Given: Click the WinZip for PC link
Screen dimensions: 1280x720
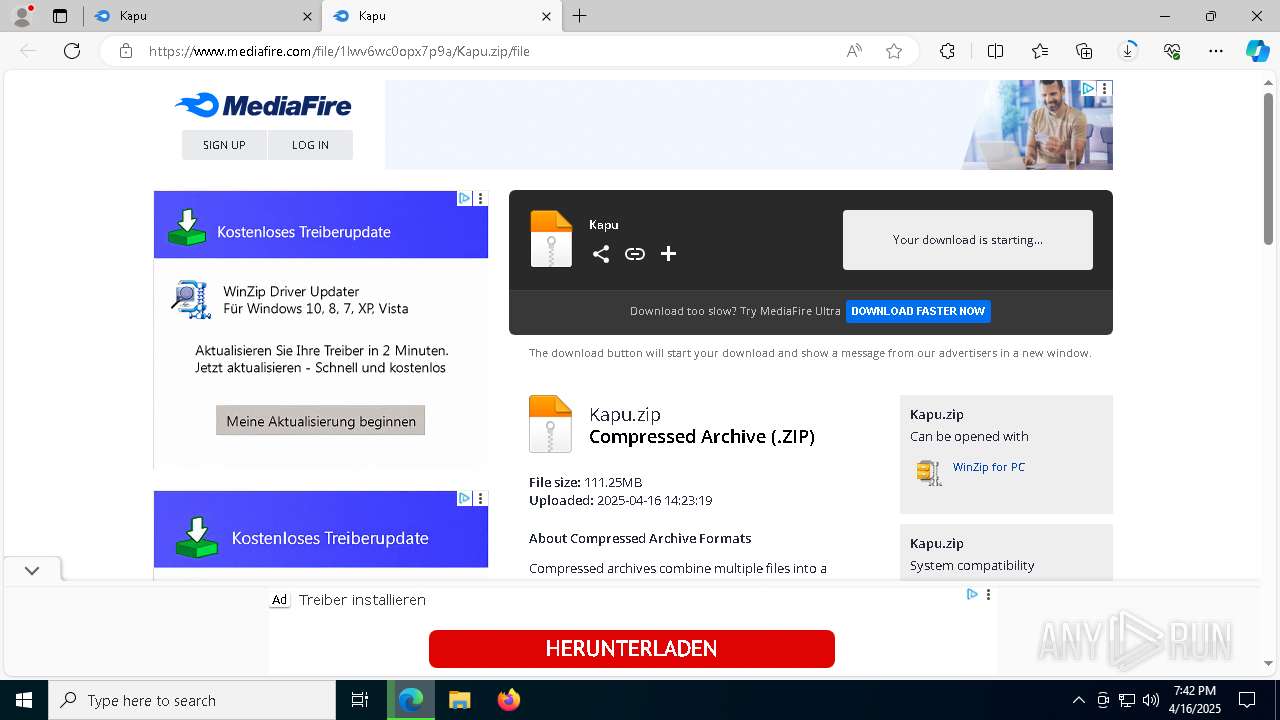Looking at the screenshot, I should [989, 467].
